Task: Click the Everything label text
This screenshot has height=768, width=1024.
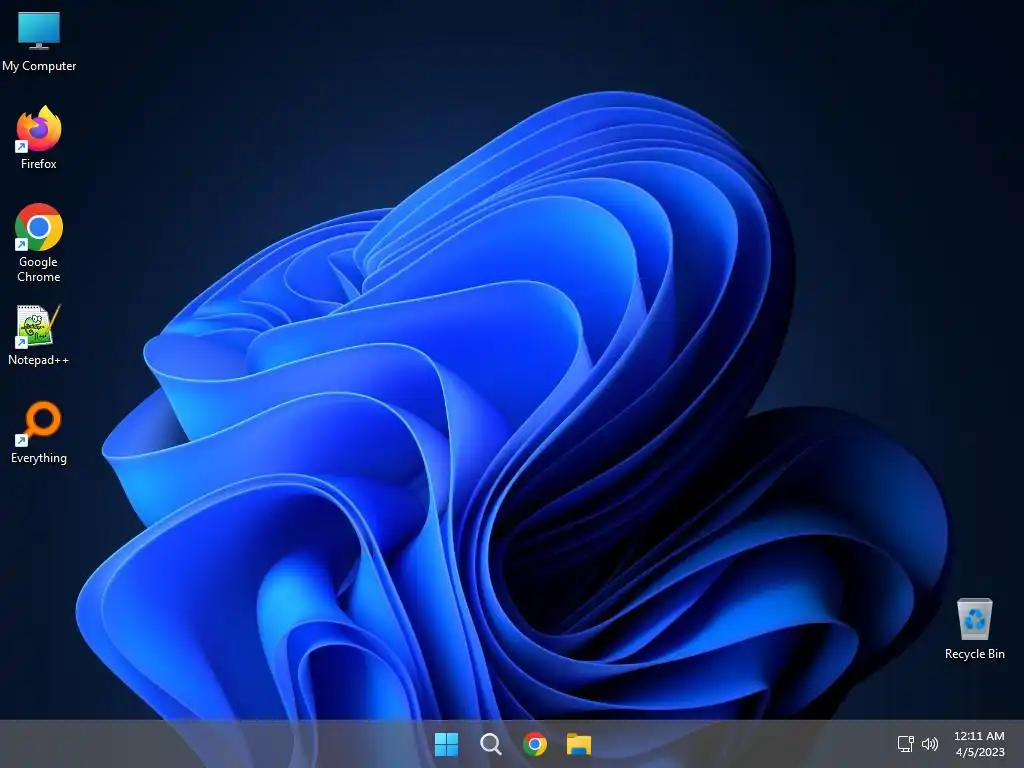Action: tap(39, 458)
